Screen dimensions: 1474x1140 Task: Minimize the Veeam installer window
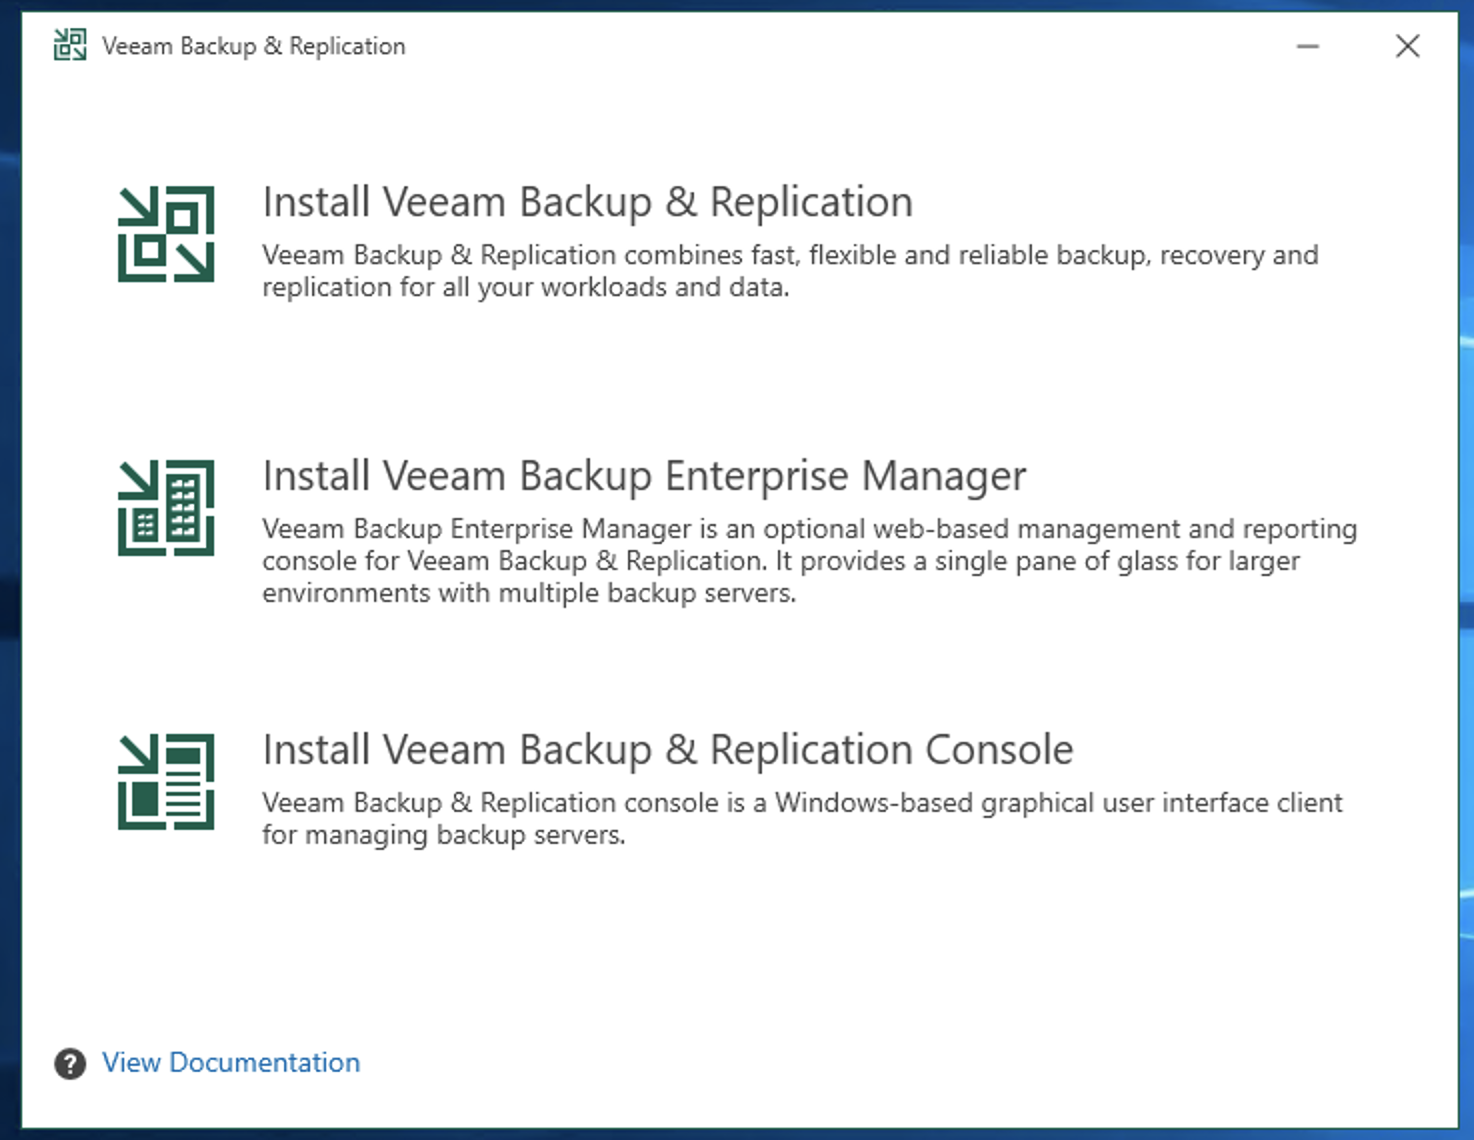1308,46
